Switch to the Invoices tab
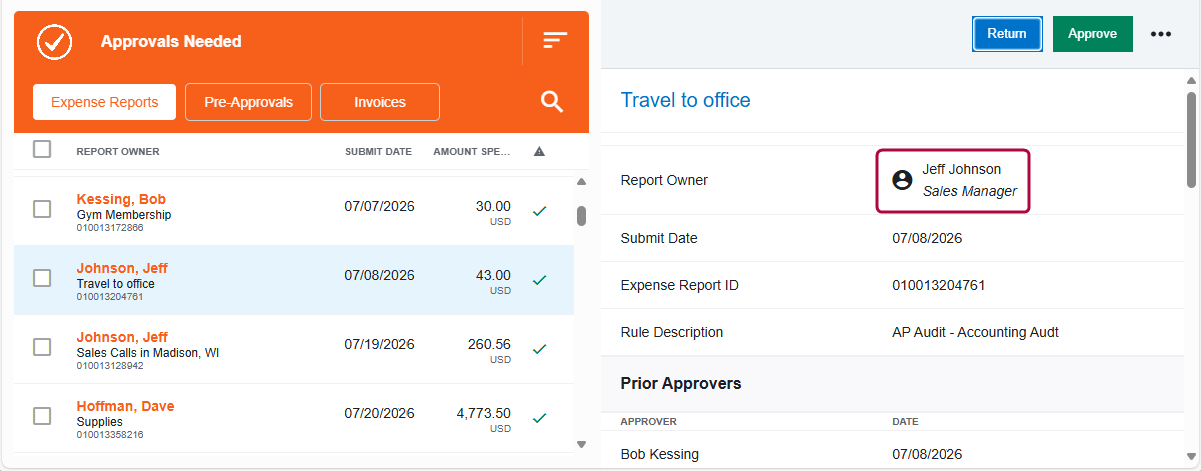The image size is (1201, 471). (x=380, y=102)
